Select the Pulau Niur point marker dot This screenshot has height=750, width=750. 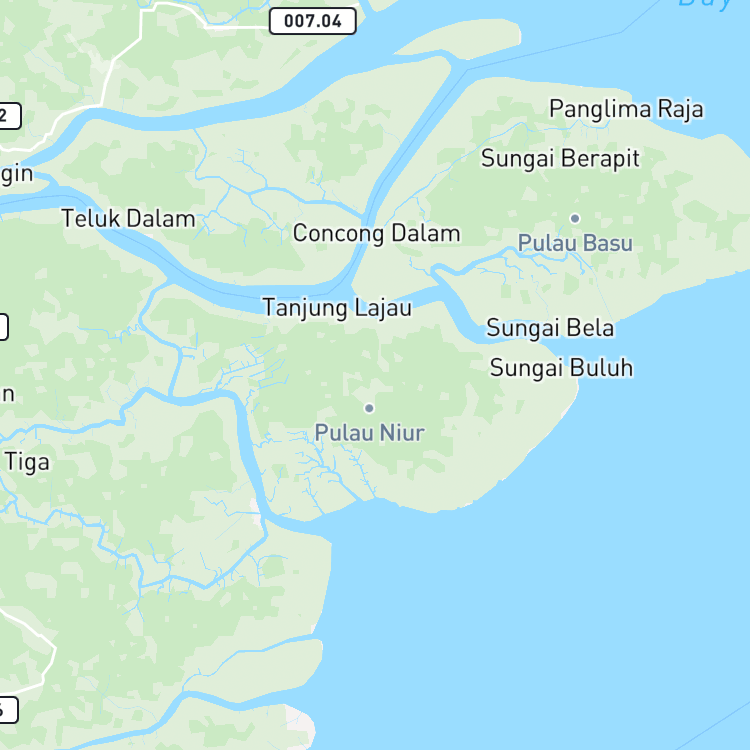point(369,408)
